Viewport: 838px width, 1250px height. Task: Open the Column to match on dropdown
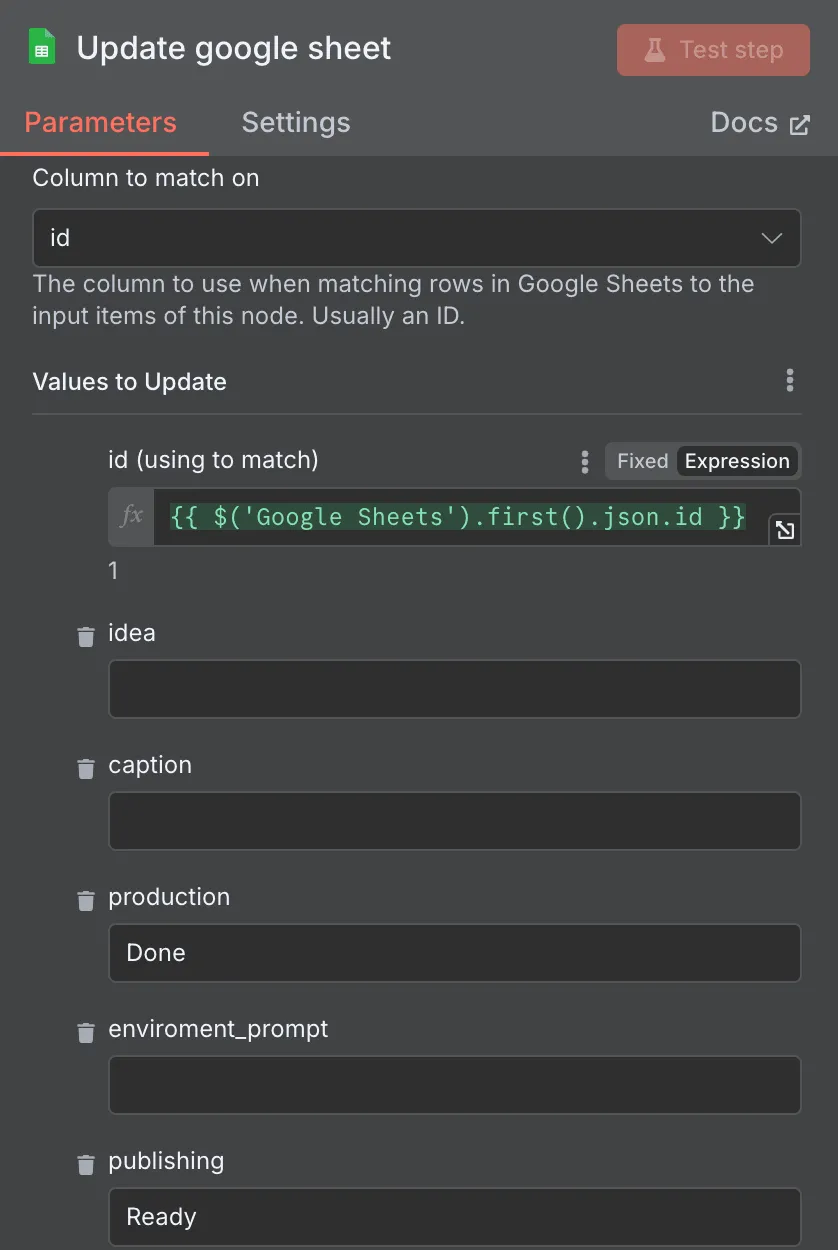416,238
